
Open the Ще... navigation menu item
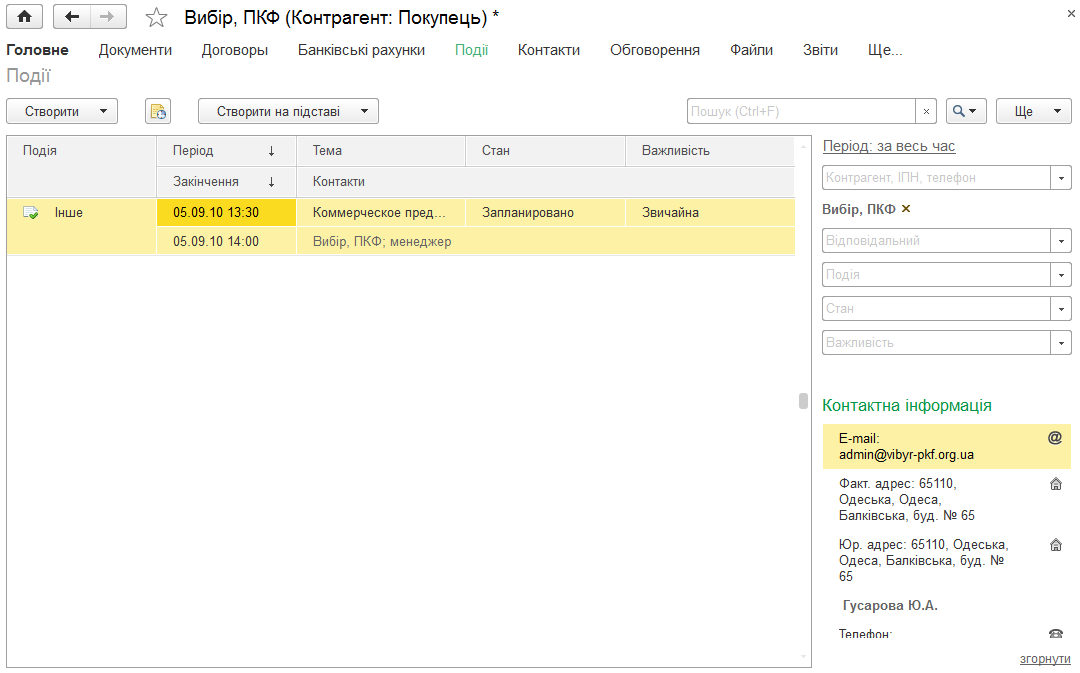[885, 50]
